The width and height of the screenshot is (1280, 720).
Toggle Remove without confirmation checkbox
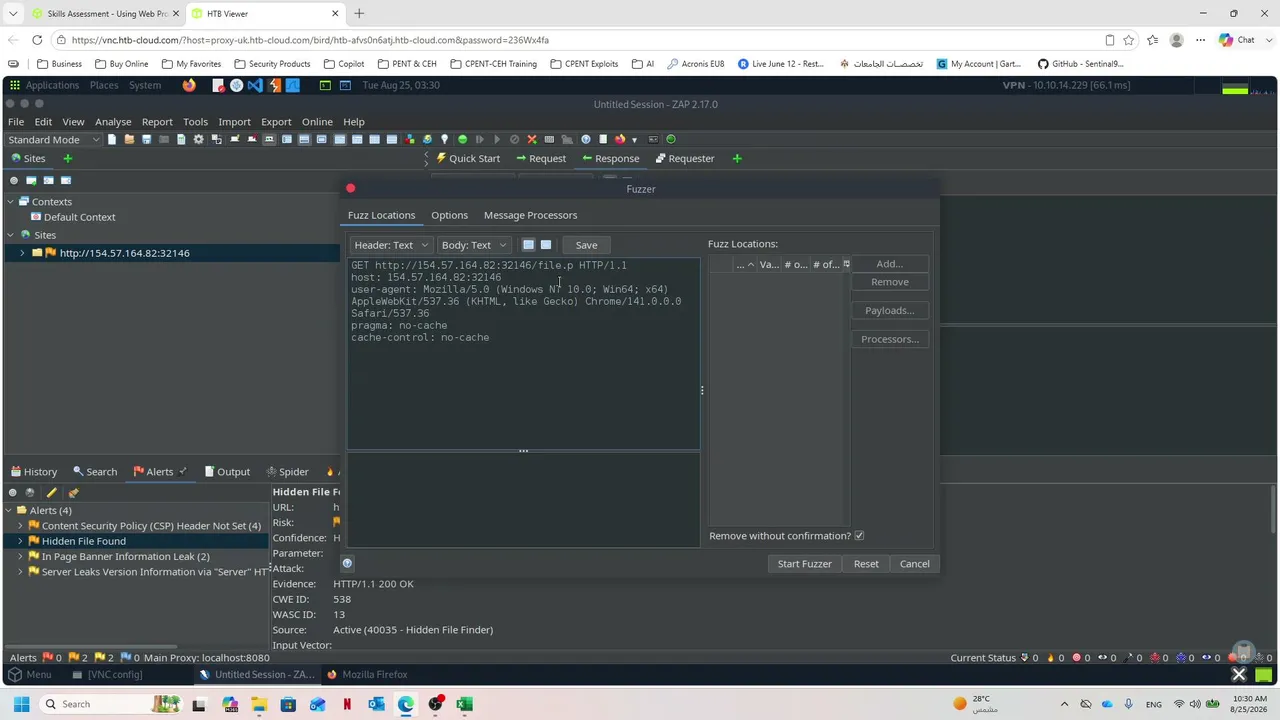coord(859,536)
